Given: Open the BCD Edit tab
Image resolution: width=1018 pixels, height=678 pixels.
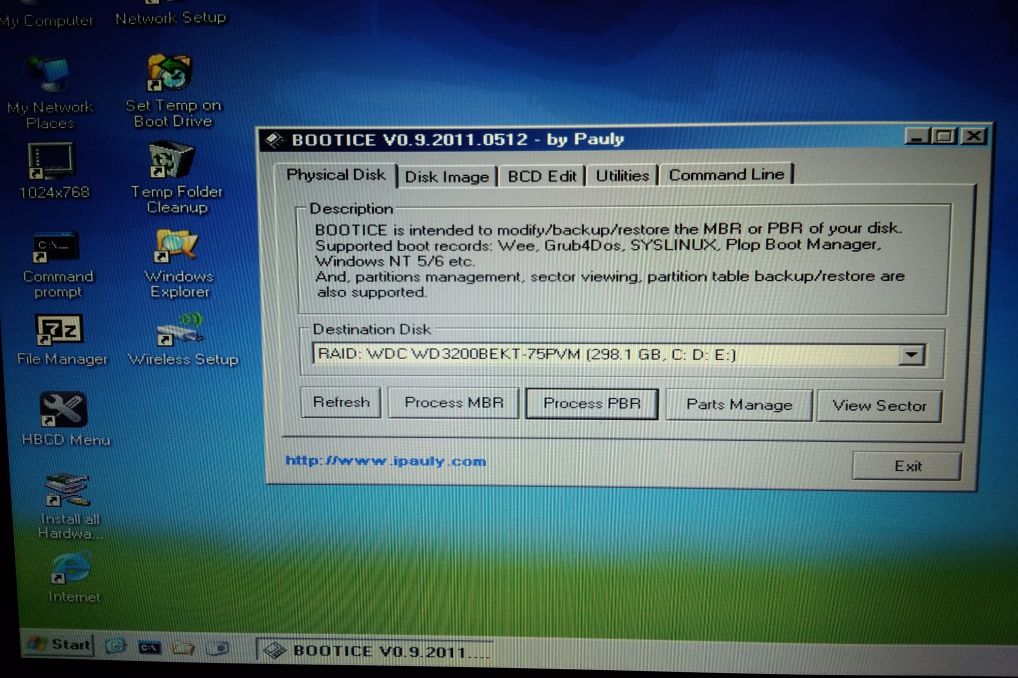Looking at the screenshot, I should pos(542,176).
